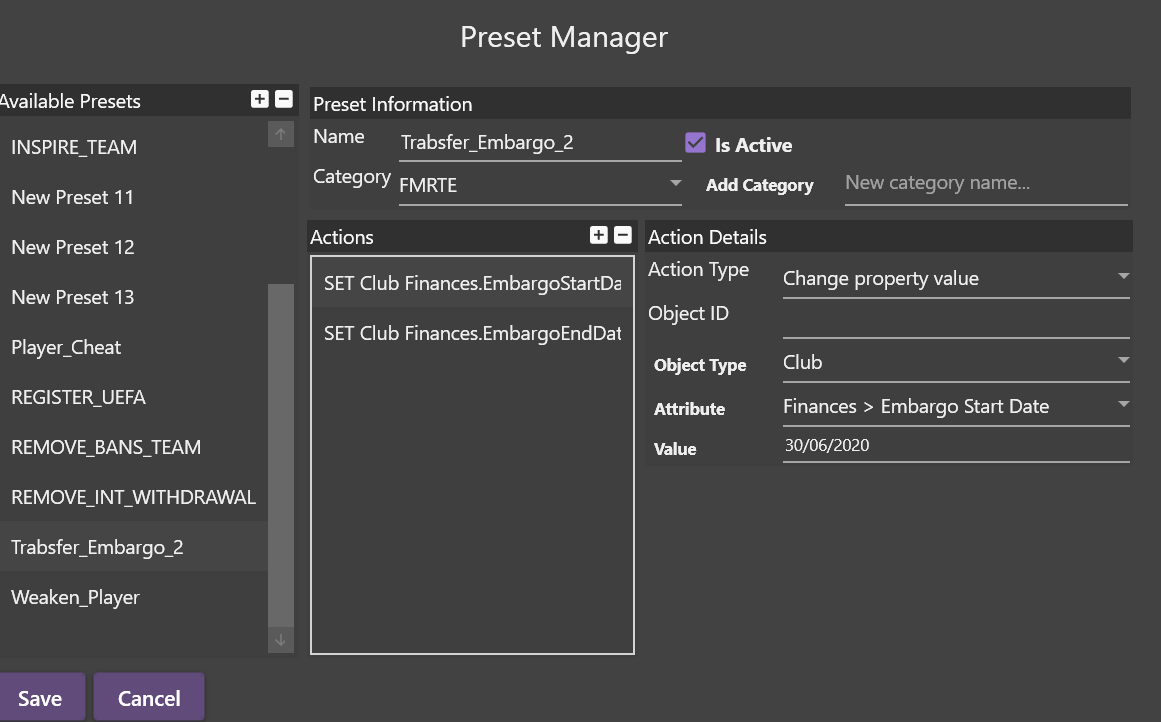Remove preset using Available Presets minus icon
Image resolution: width=1161 pixels, height=722 pixels.
pos(284,99)
